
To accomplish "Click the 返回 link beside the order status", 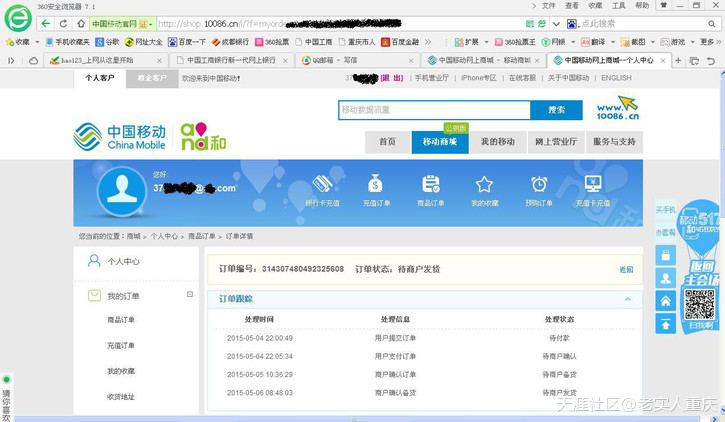I will point(626,269).
